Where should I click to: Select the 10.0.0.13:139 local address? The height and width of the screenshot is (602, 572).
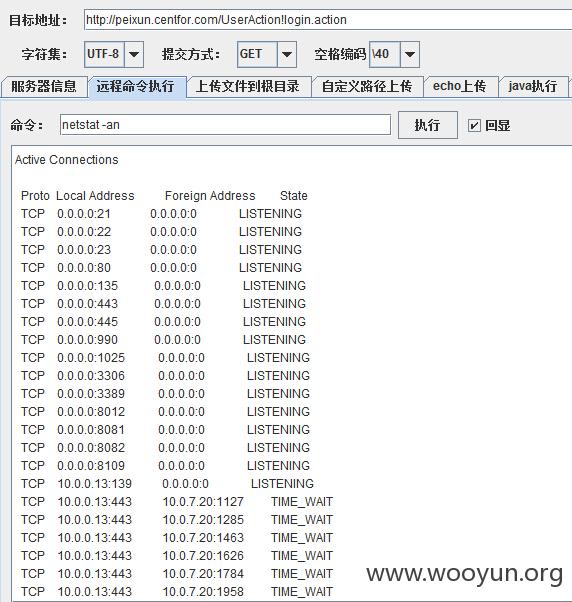coord(94,485)
